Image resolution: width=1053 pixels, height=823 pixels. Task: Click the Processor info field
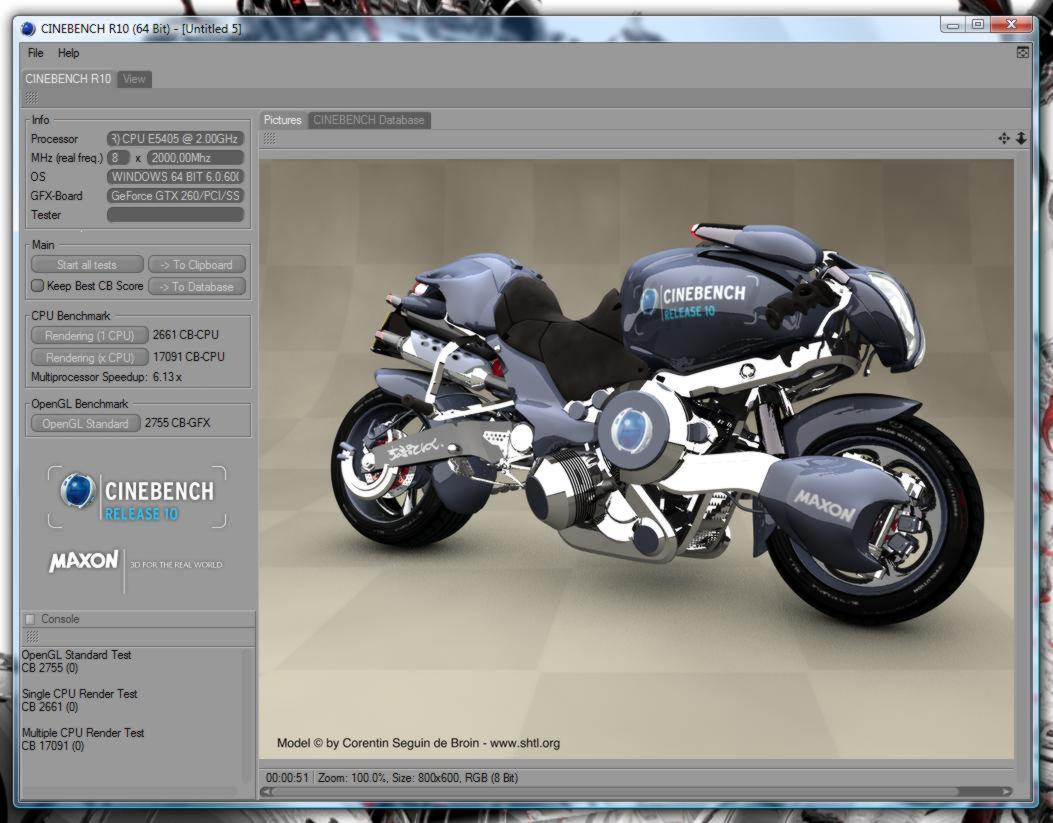coord(175,139)
